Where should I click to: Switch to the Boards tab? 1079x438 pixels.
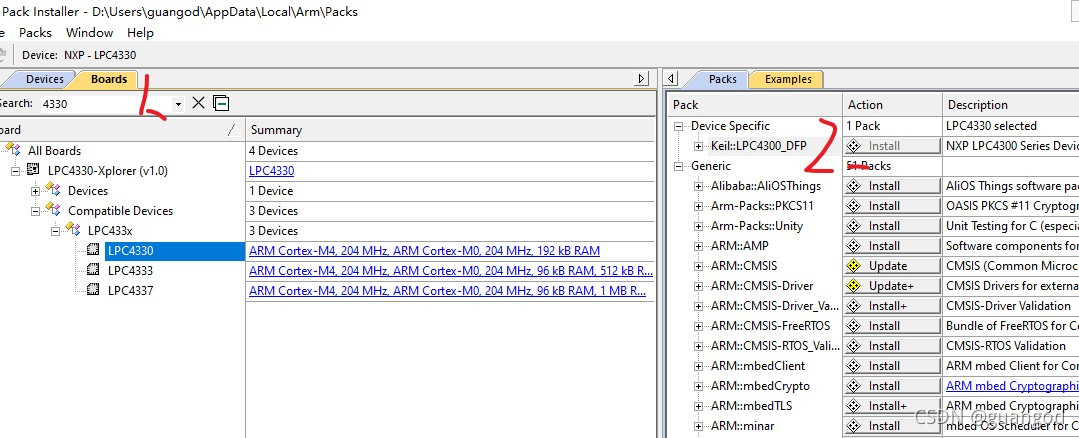click(109, 79)
